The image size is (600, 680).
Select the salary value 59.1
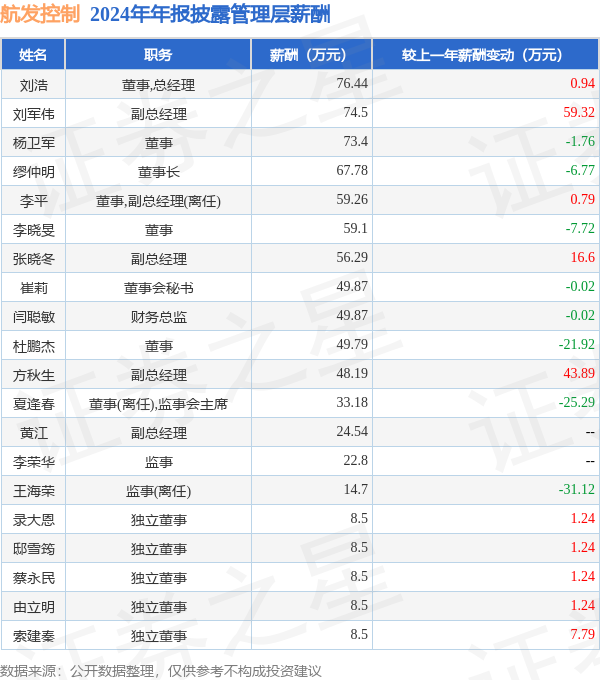(355, 228)
